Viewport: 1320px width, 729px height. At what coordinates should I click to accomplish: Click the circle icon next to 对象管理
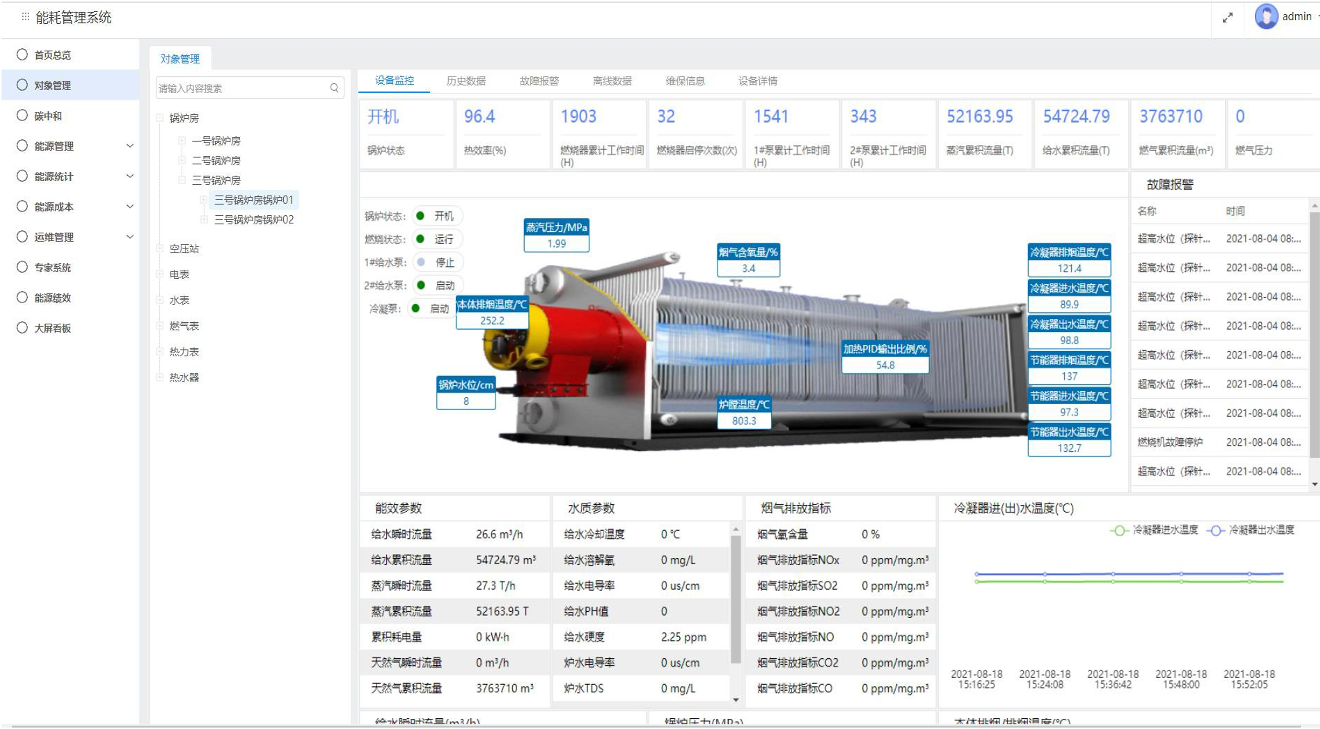point(22,85)
